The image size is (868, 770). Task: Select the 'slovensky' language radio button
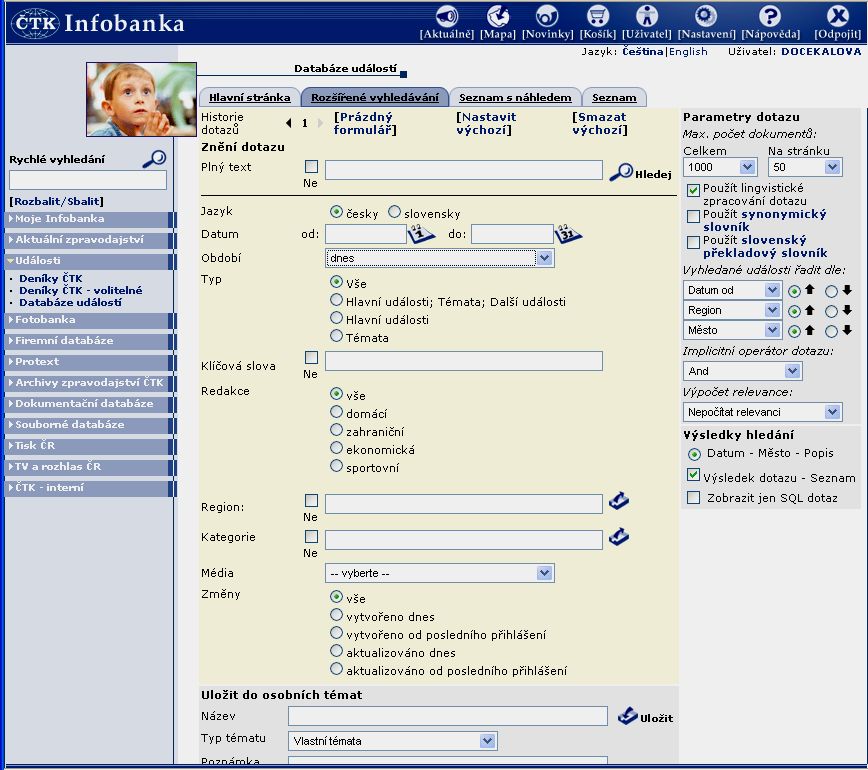(x=394, y=212)
